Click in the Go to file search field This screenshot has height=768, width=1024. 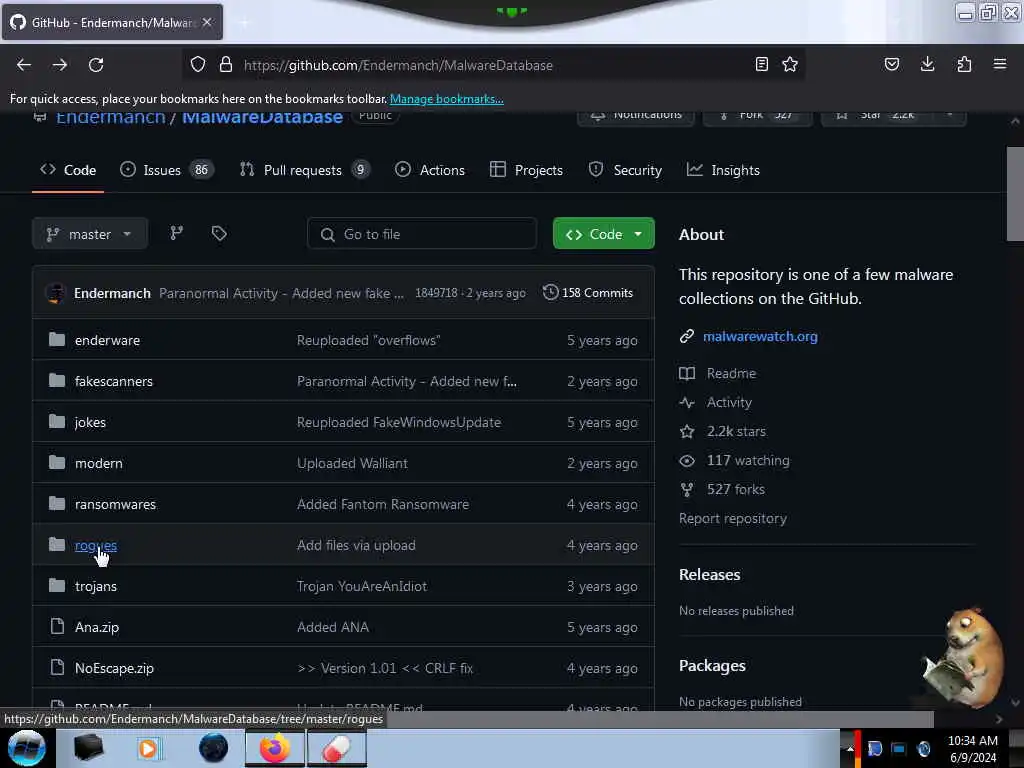[422, 234]
